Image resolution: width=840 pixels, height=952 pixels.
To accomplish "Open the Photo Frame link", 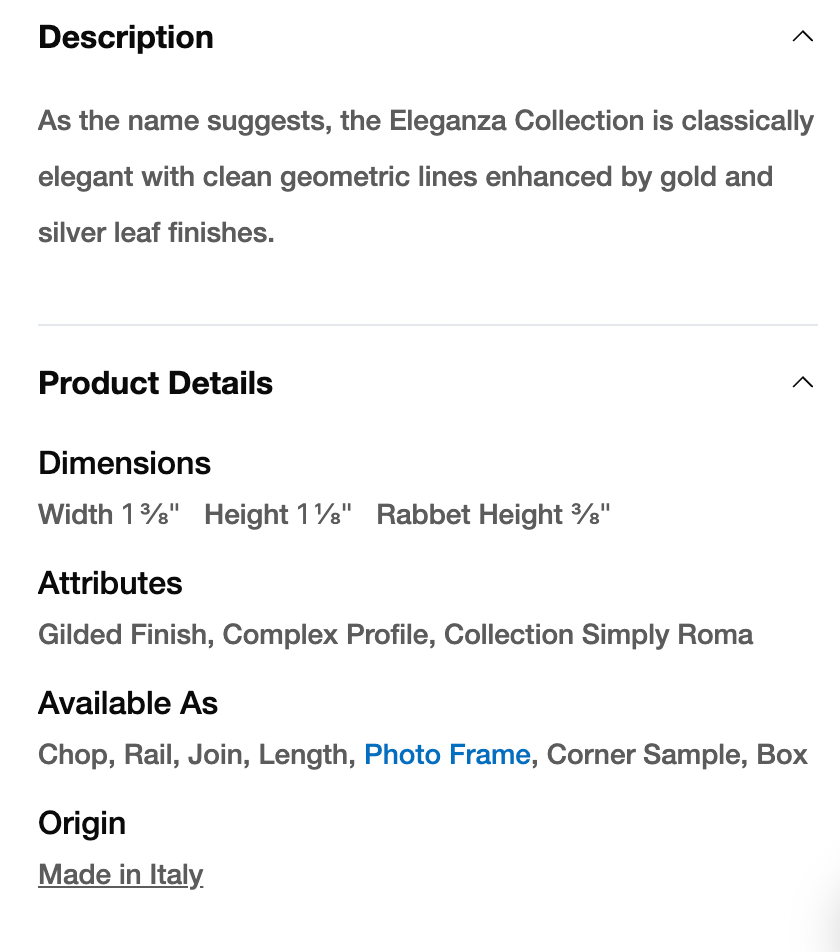I will (x=447, y=754).
